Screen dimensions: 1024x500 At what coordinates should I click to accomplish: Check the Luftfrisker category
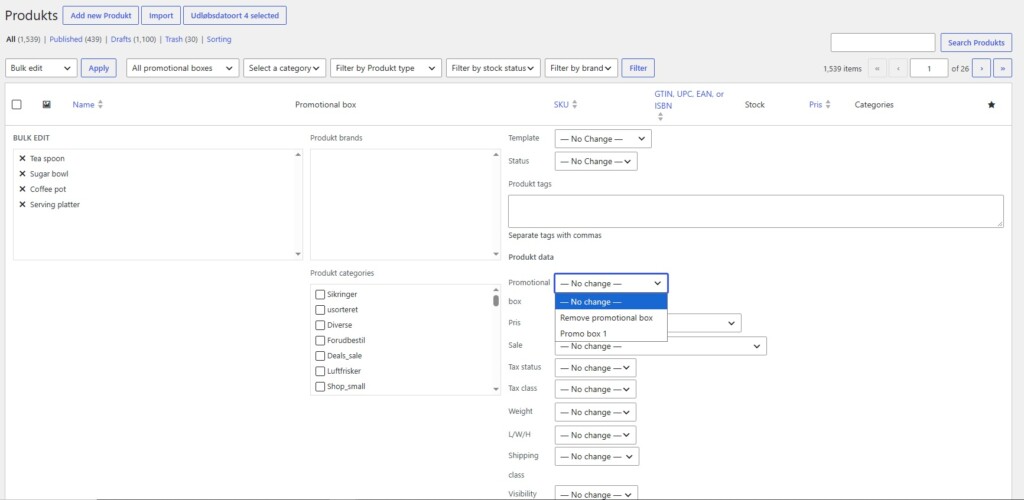point(320,371)
